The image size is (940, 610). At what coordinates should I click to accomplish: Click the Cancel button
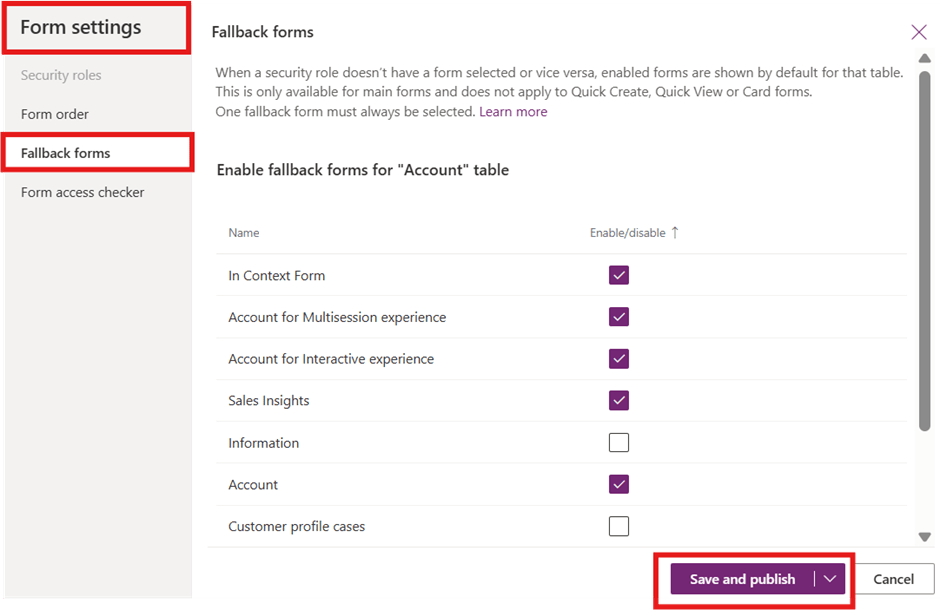point(893,579)
